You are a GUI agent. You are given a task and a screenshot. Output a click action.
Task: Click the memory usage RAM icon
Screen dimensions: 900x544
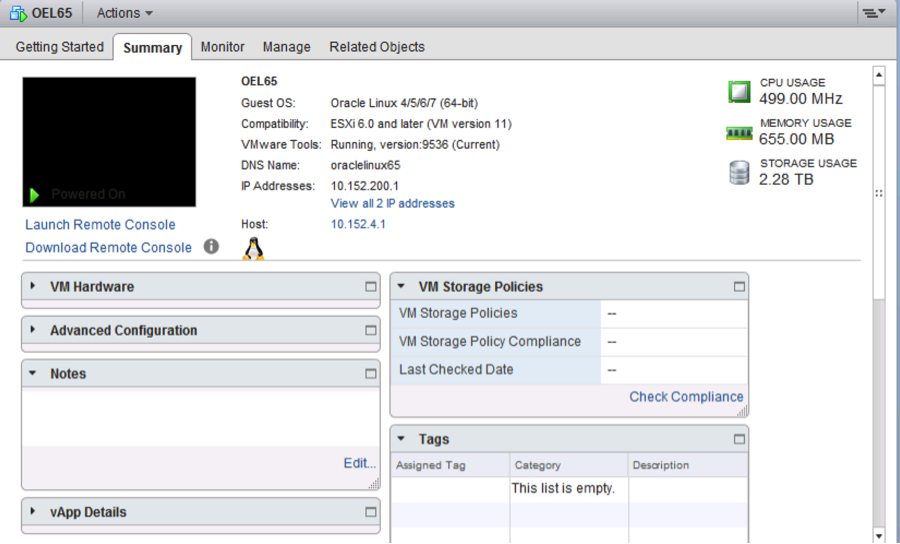(x=739, y=133)
